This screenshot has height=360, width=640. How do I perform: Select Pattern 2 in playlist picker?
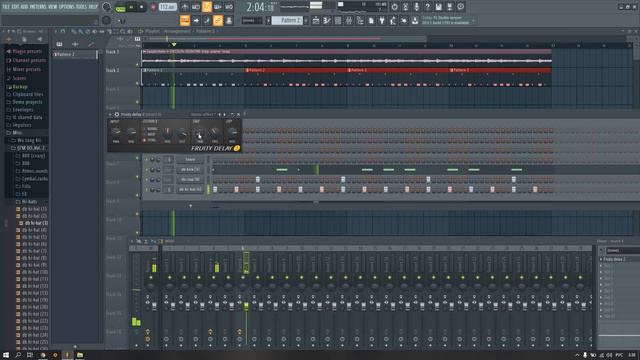point(75,54)
